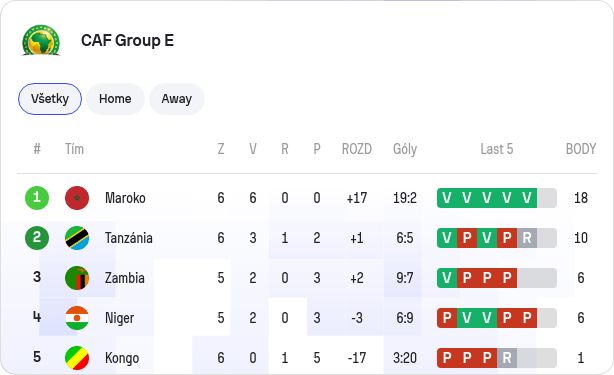Click the Zambia flag icon
The image size is (614, 375).
(x=77, y=278)
